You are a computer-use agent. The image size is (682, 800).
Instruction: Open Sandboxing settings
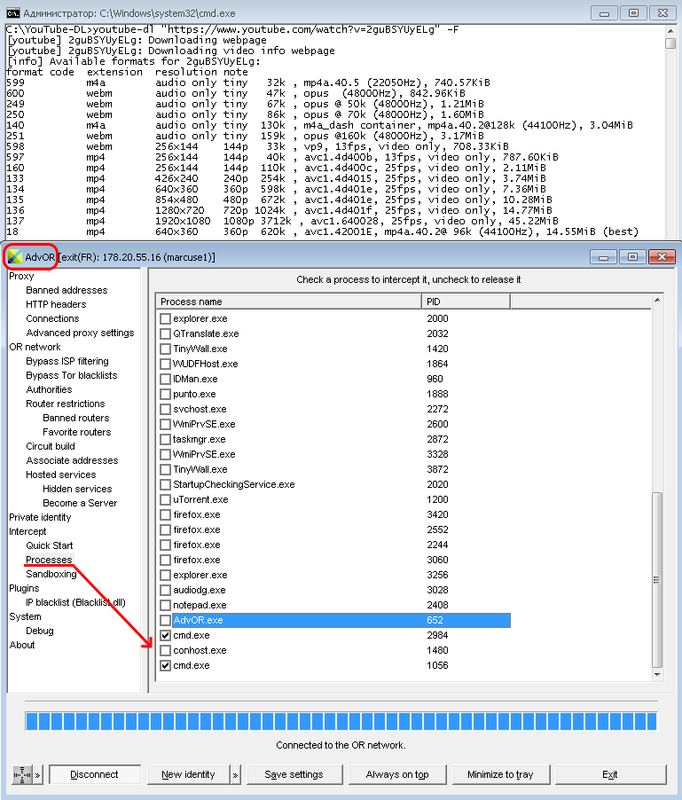pyautogui.click(x=51, y=574)
